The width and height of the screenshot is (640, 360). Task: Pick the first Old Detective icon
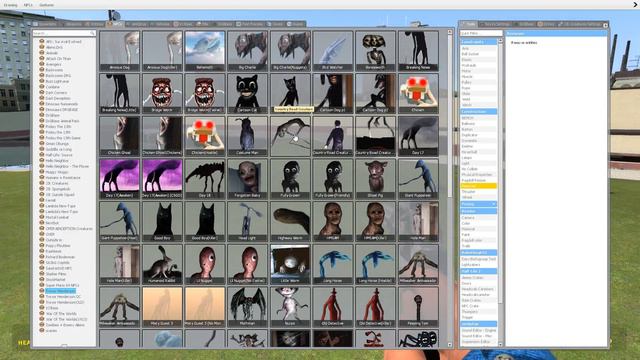pos(333,307)
